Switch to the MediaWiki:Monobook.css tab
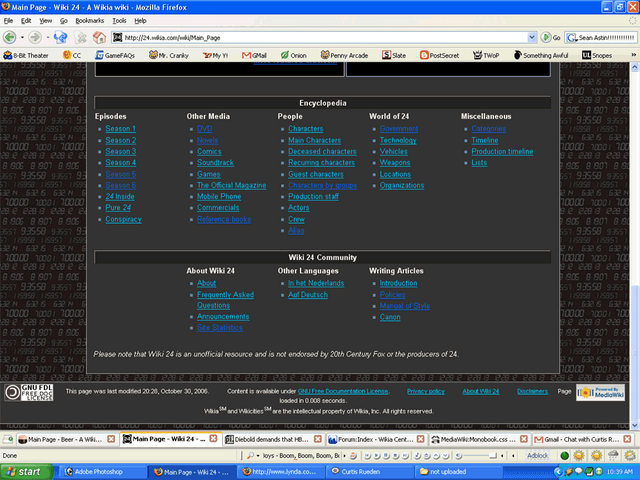640x480 pixels. click(x=479, y=439)
